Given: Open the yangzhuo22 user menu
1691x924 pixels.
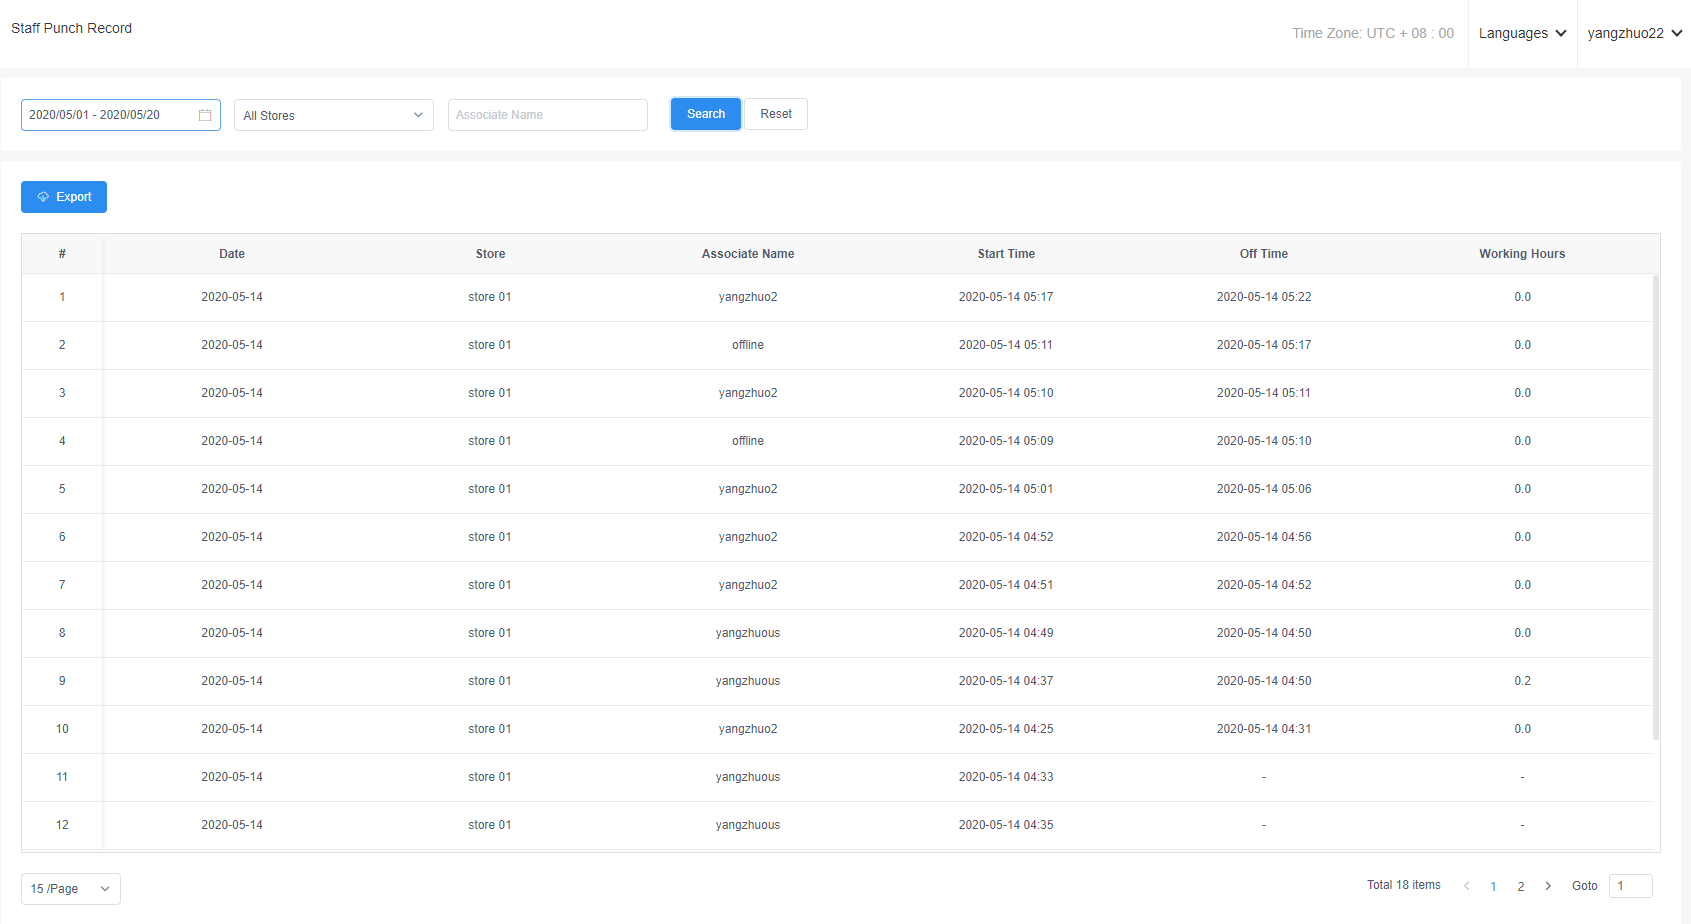Looking at the screenshot, I should coord(1634,33).
